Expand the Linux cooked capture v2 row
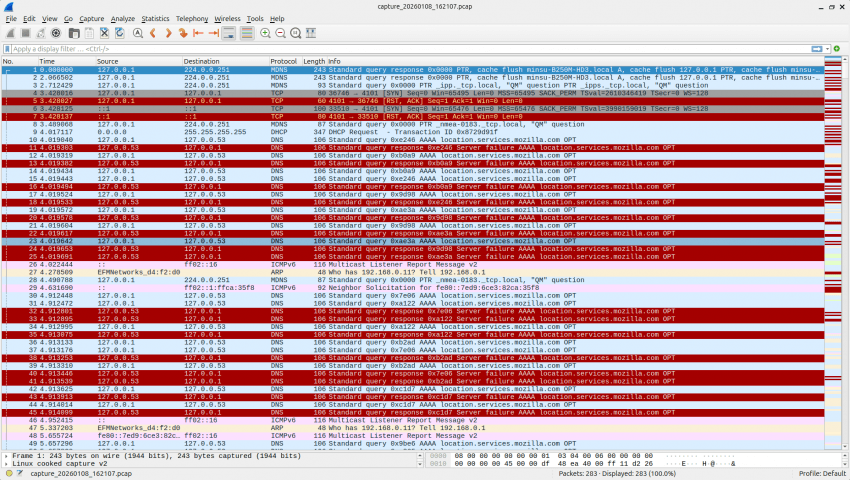Image resolution: width=850 pixels, height=480 pixels. tap(4, 463)
